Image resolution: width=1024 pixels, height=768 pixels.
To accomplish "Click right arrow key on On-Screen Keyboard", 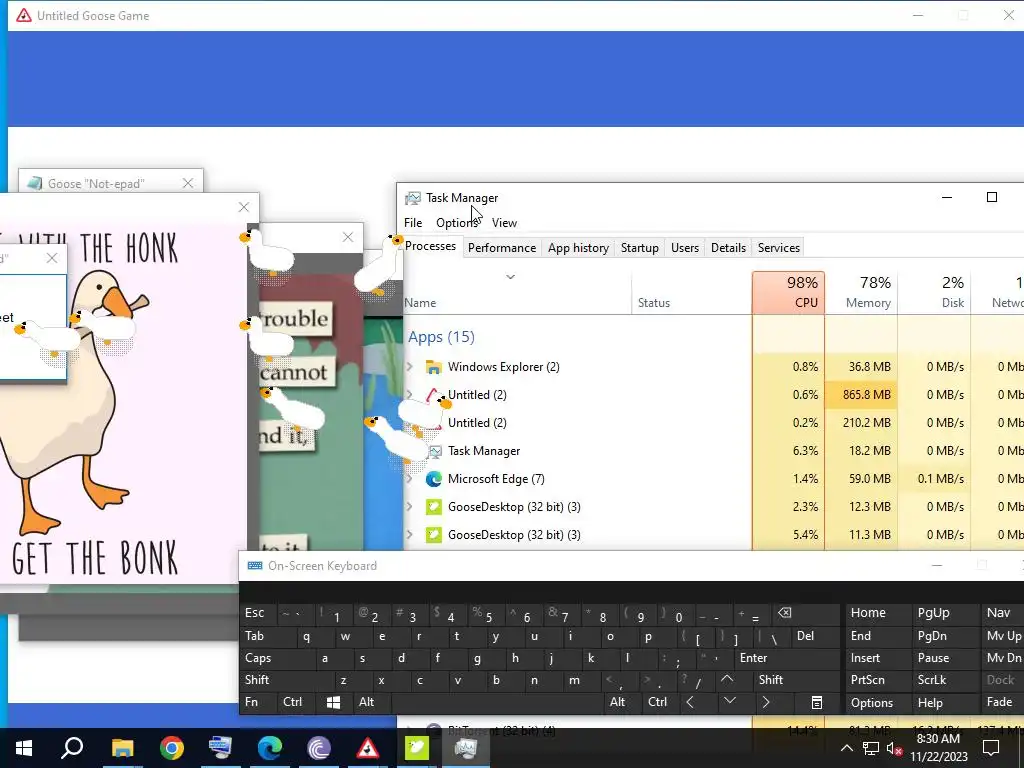I will [x=766, y=703].
